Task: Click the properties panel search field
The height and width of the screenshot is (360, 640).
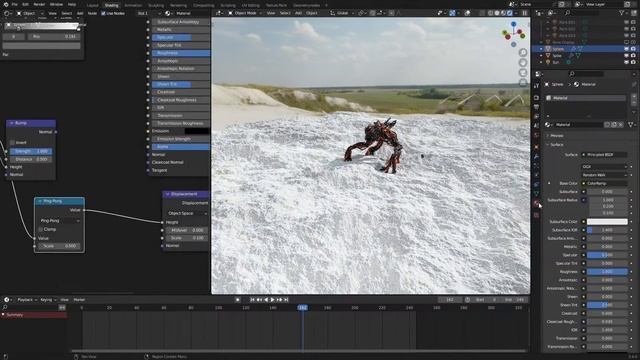Action: point(586,74)
